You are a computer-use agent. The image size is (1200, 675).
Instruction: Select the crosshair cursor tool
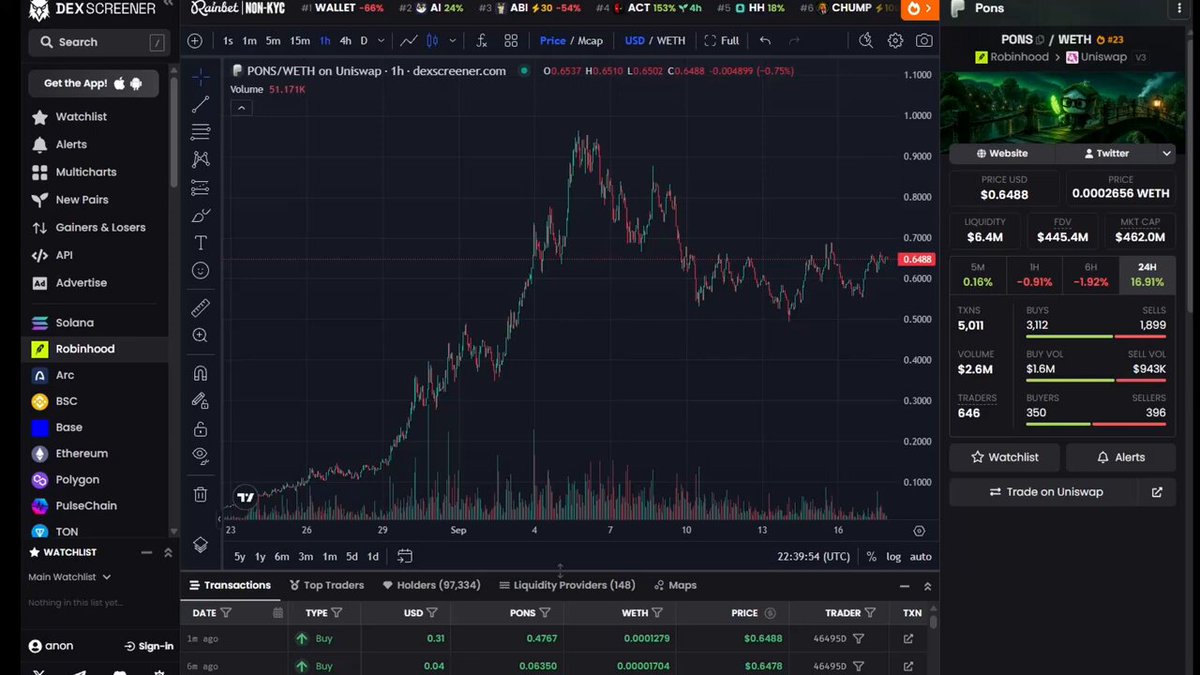click(x=200, y=77)
